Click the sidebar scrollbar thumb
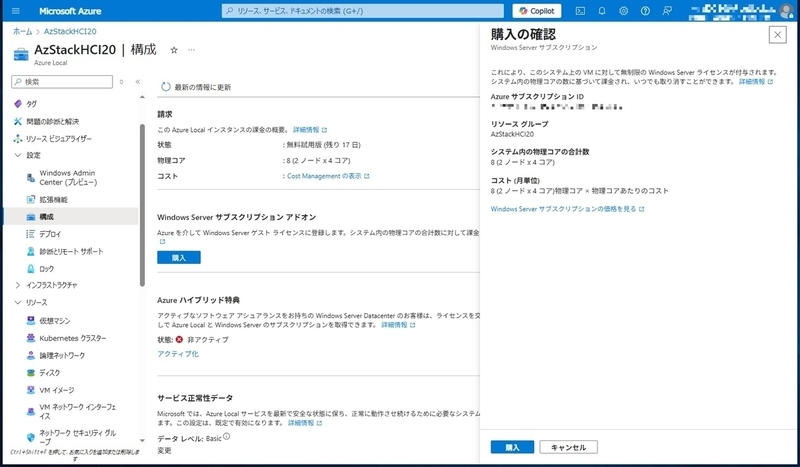800x467 pixels. tap(142, 204)
